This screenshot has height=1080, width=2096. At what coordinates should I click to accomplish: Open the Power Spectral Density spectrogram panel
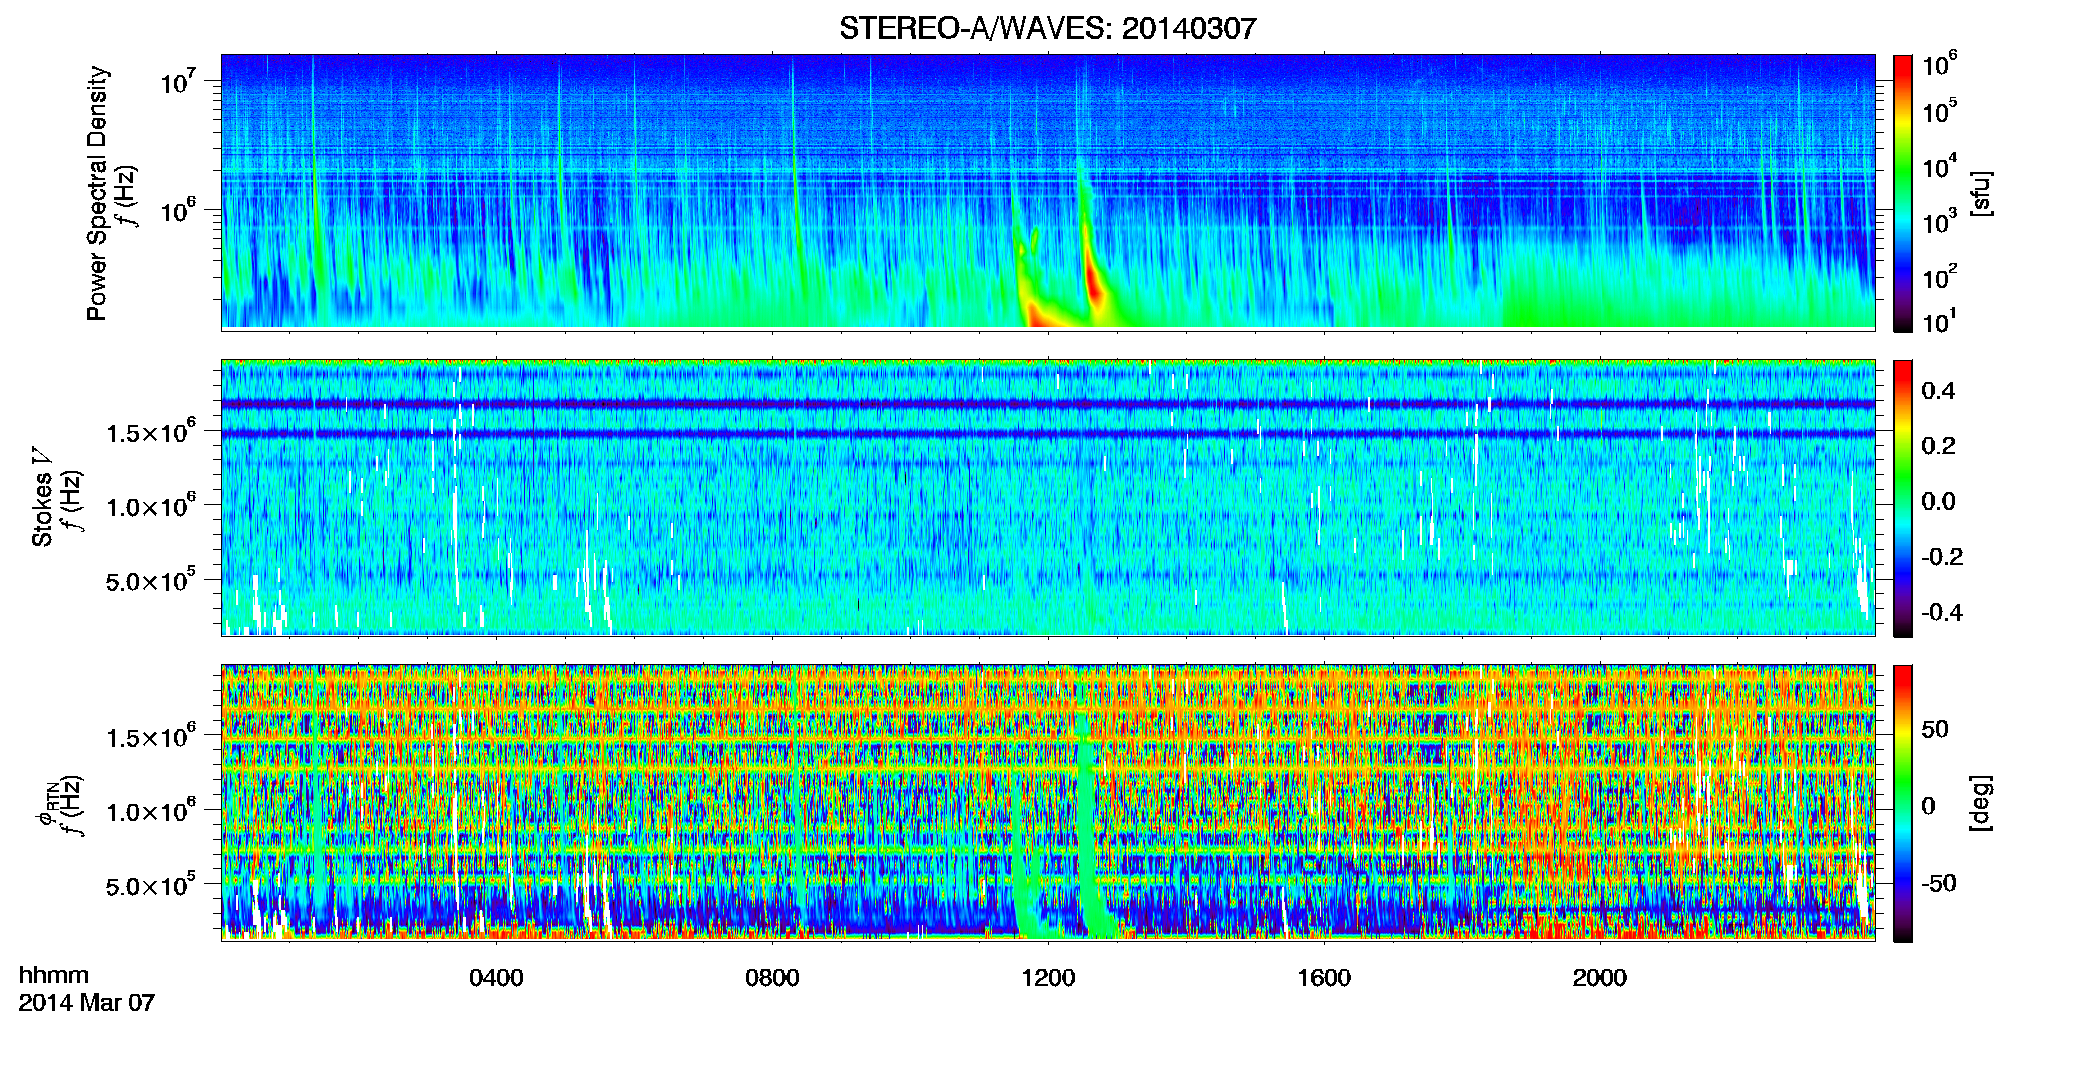tap(1048, 191)
